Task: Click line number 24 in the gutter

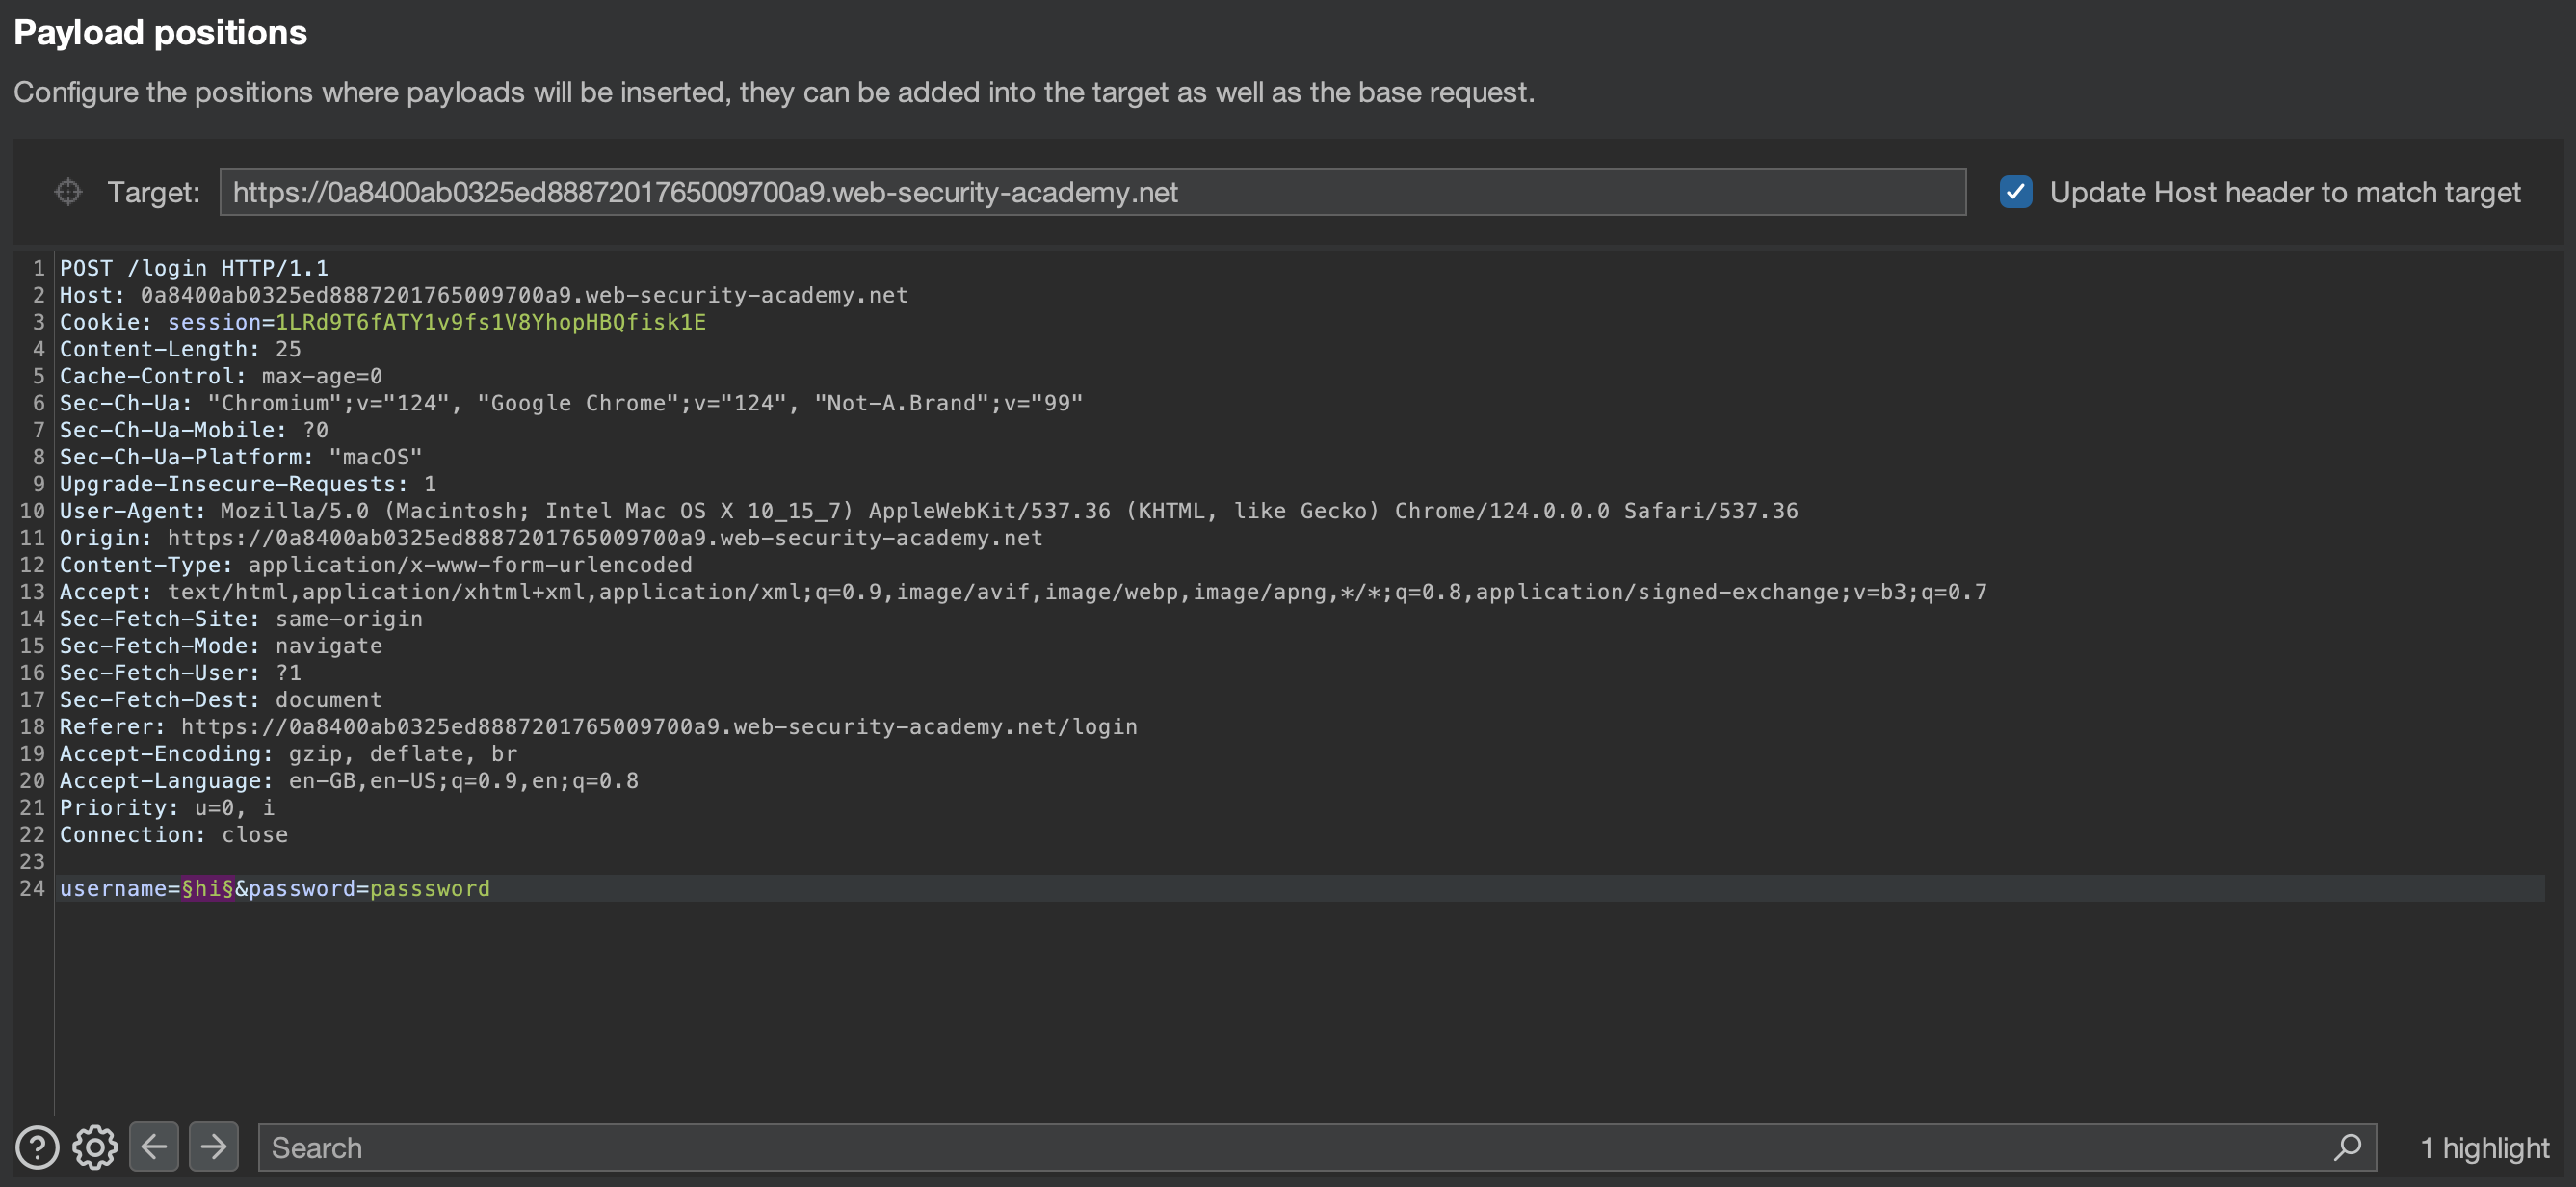Action: [x=32, y=888]
